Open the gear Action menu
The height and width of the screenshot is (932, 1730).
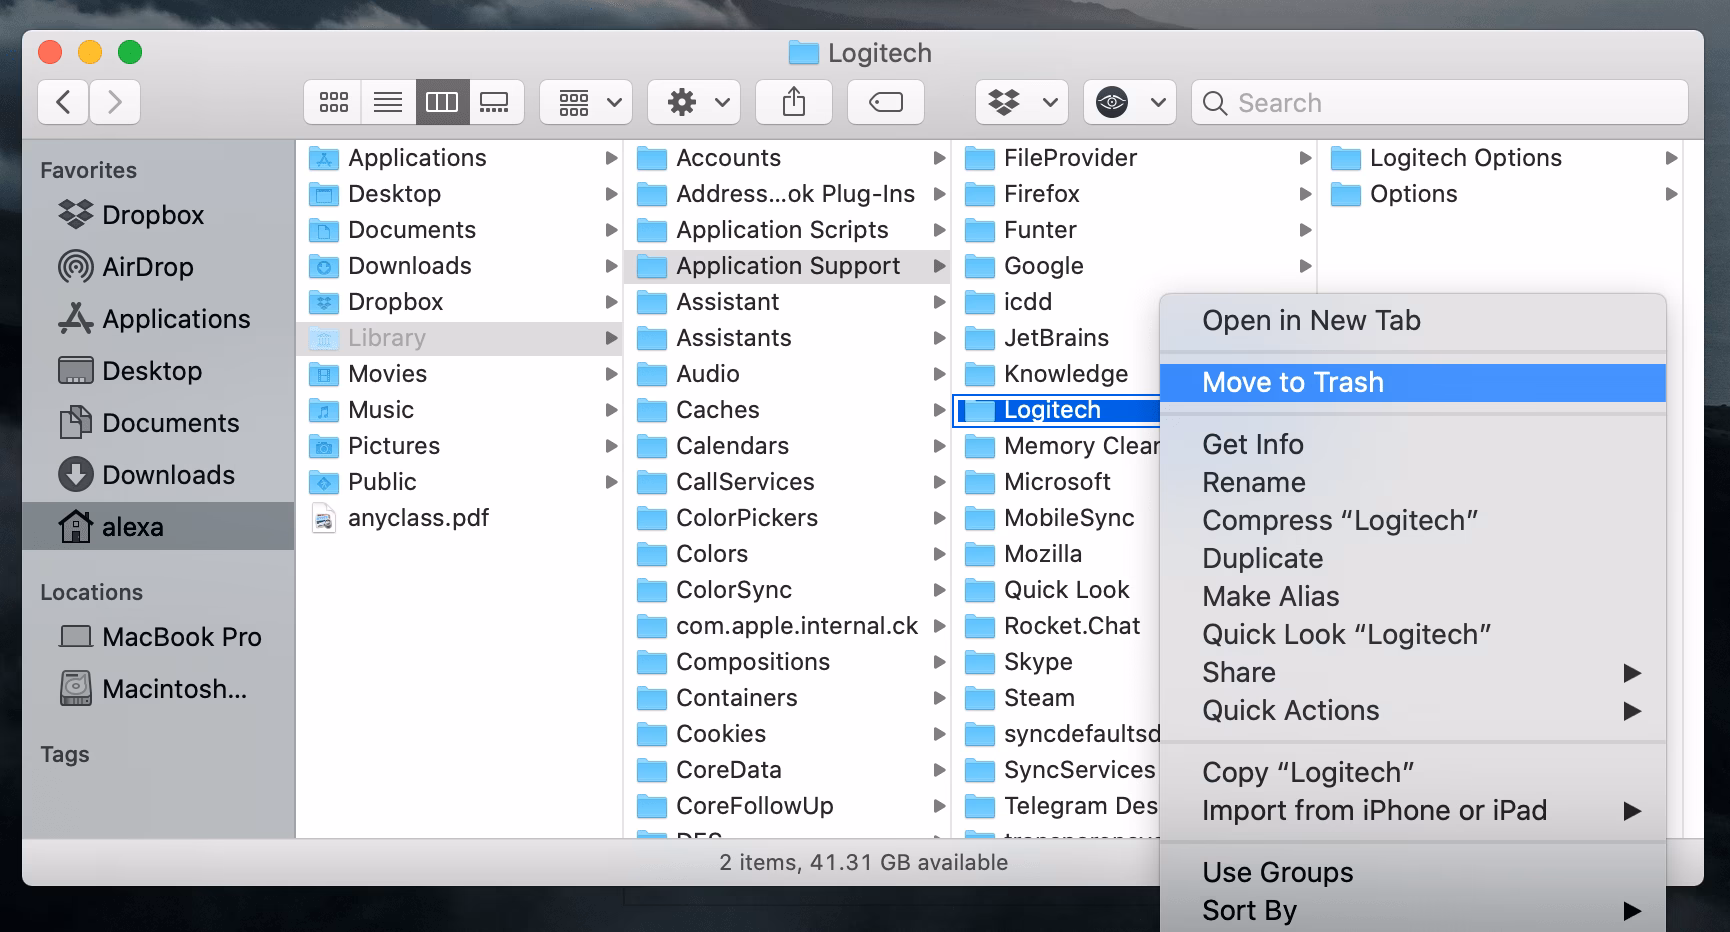click(x=694, y=102)
